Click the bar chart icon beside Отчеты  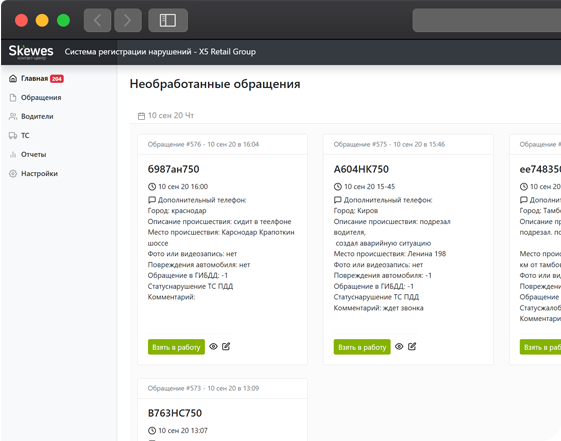(x=13, y=155)
